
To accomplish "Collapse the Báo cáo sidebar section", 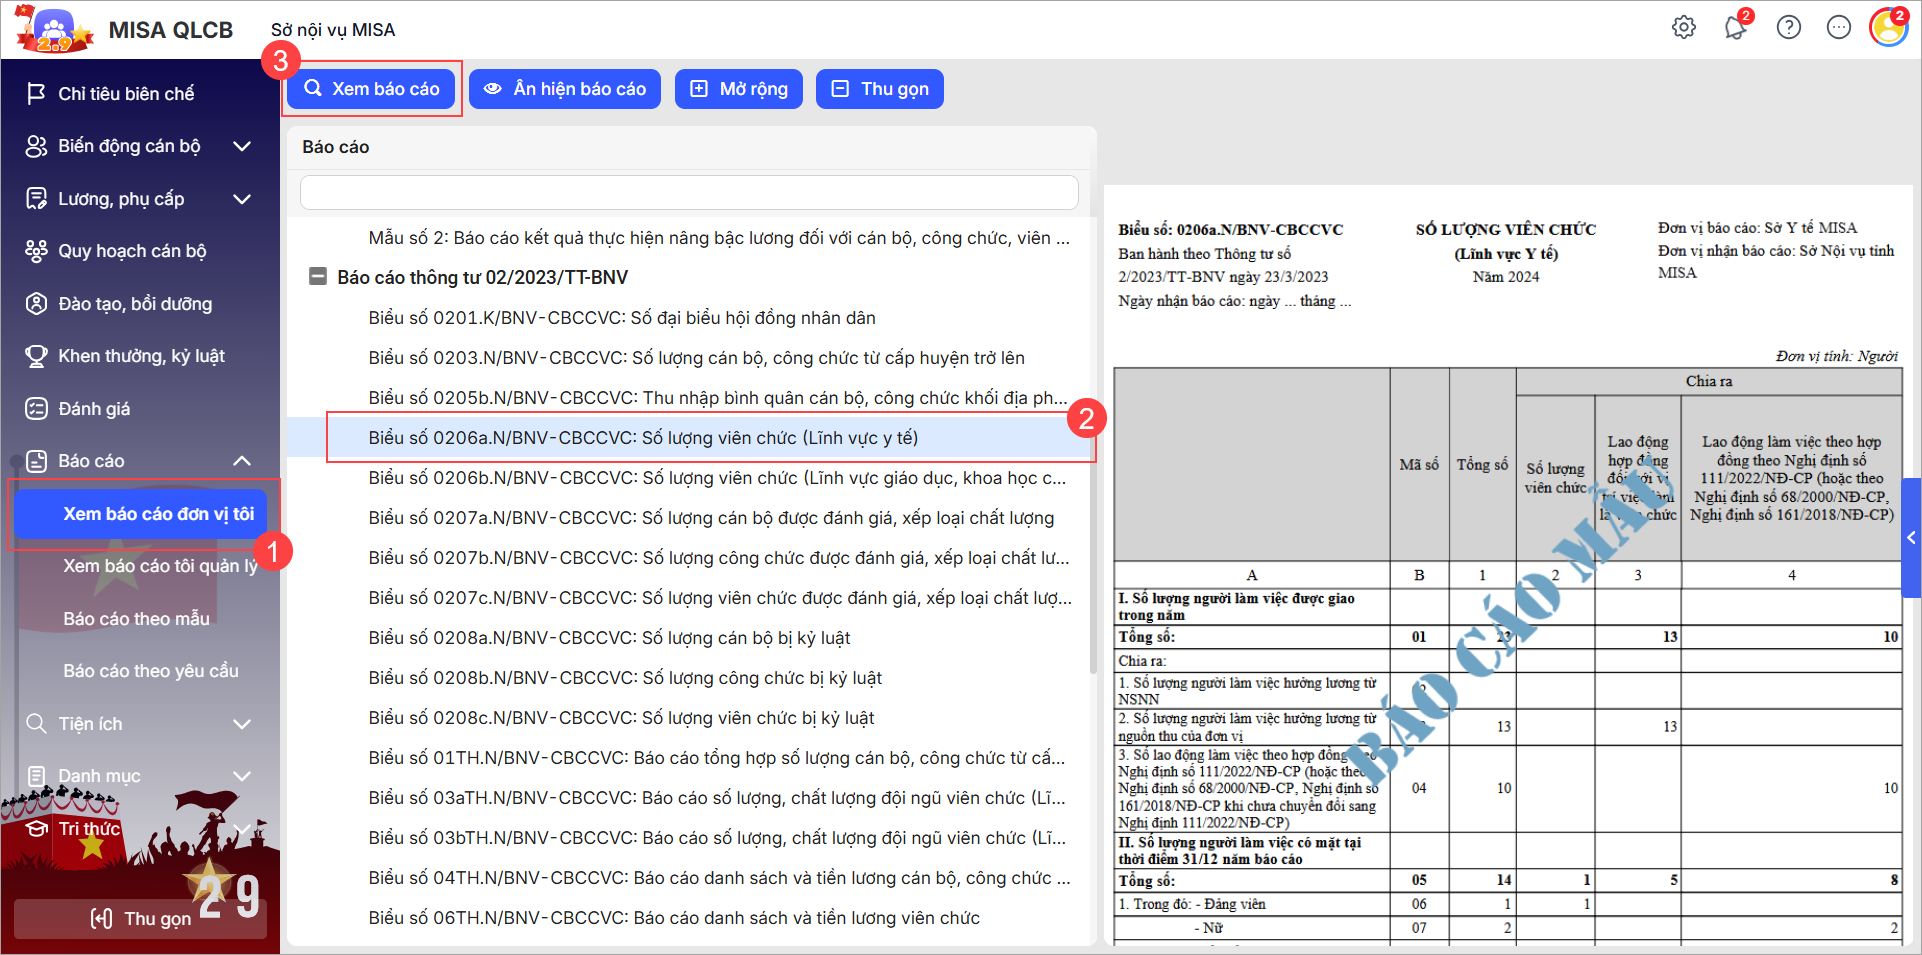I will click(x=241, y=461).
